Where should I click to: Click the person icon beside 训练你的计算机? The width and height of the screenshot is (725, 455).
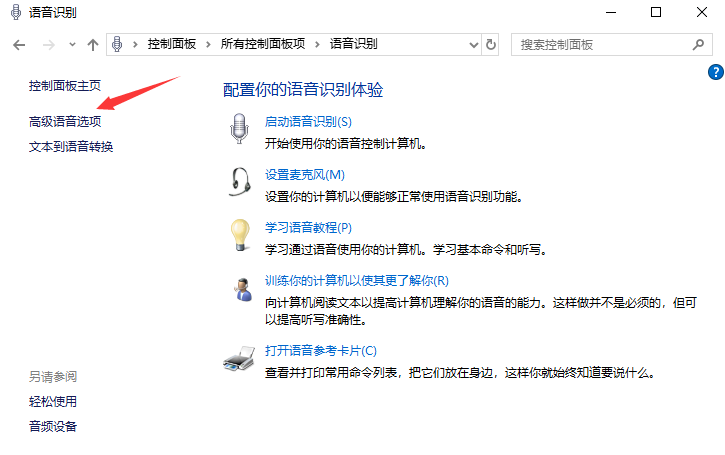(x=240, y=290)
